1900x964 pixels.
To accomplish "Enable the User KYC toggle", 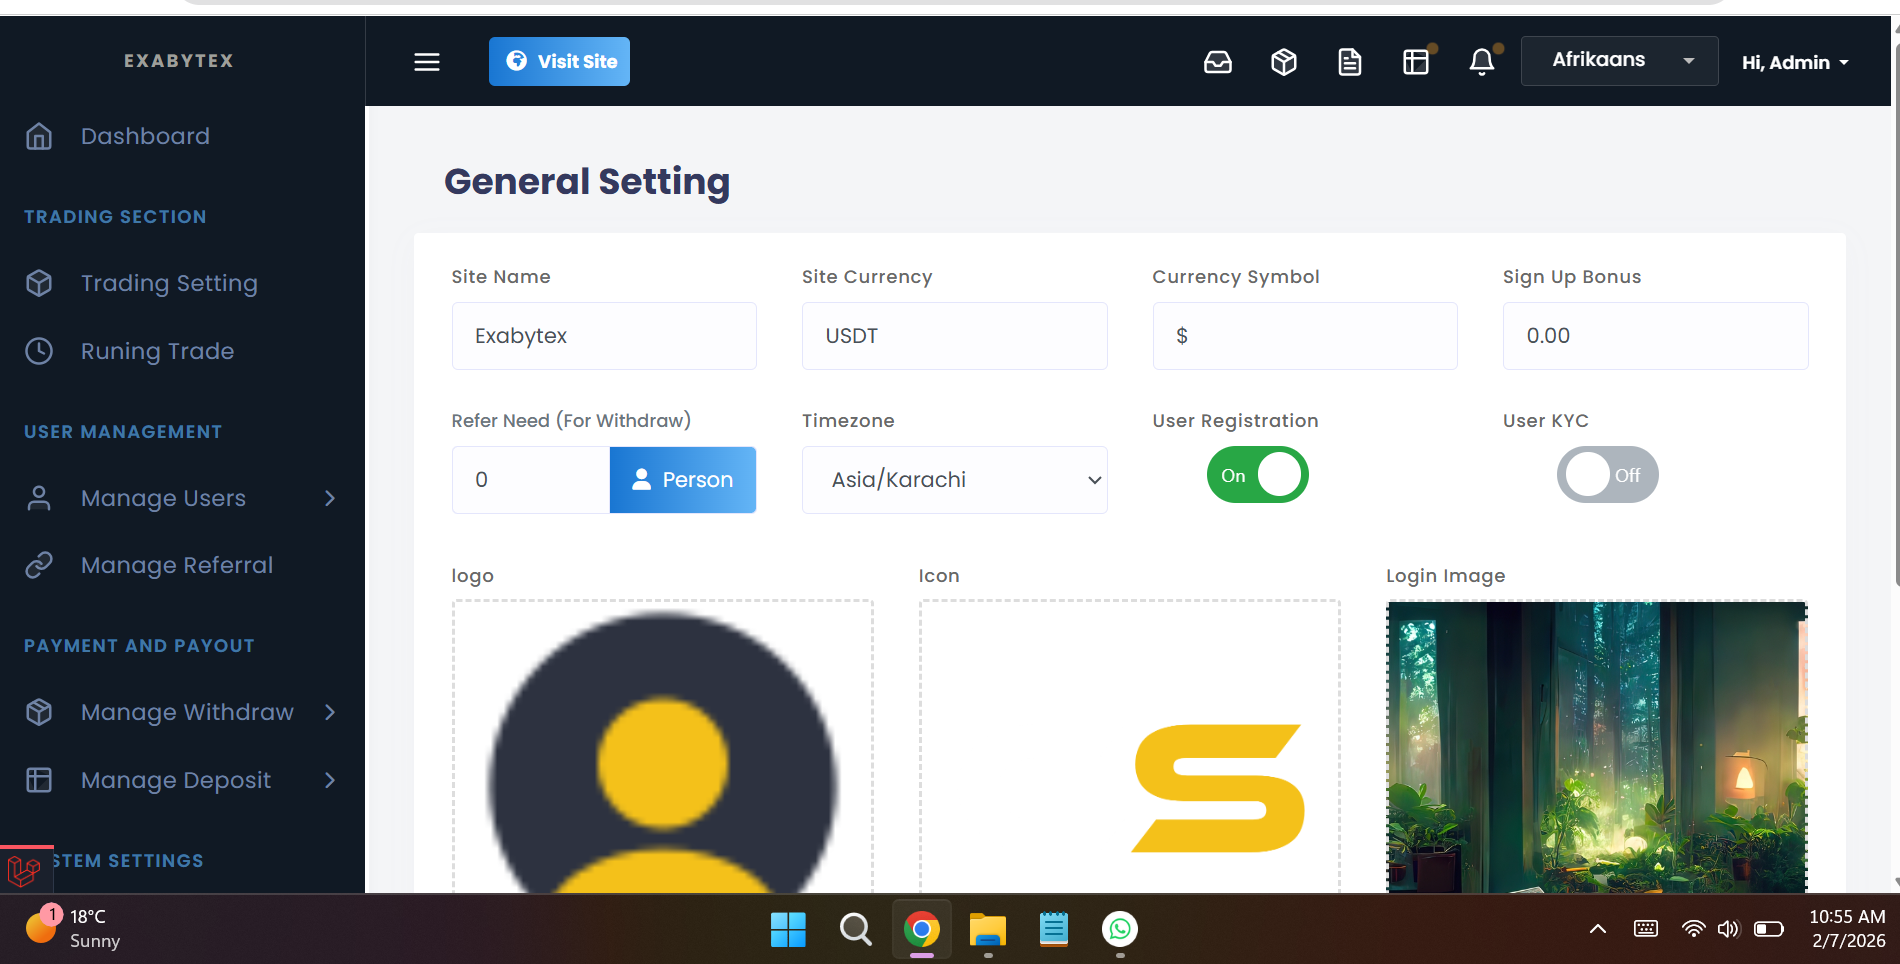I will [x=1607, y=475].
